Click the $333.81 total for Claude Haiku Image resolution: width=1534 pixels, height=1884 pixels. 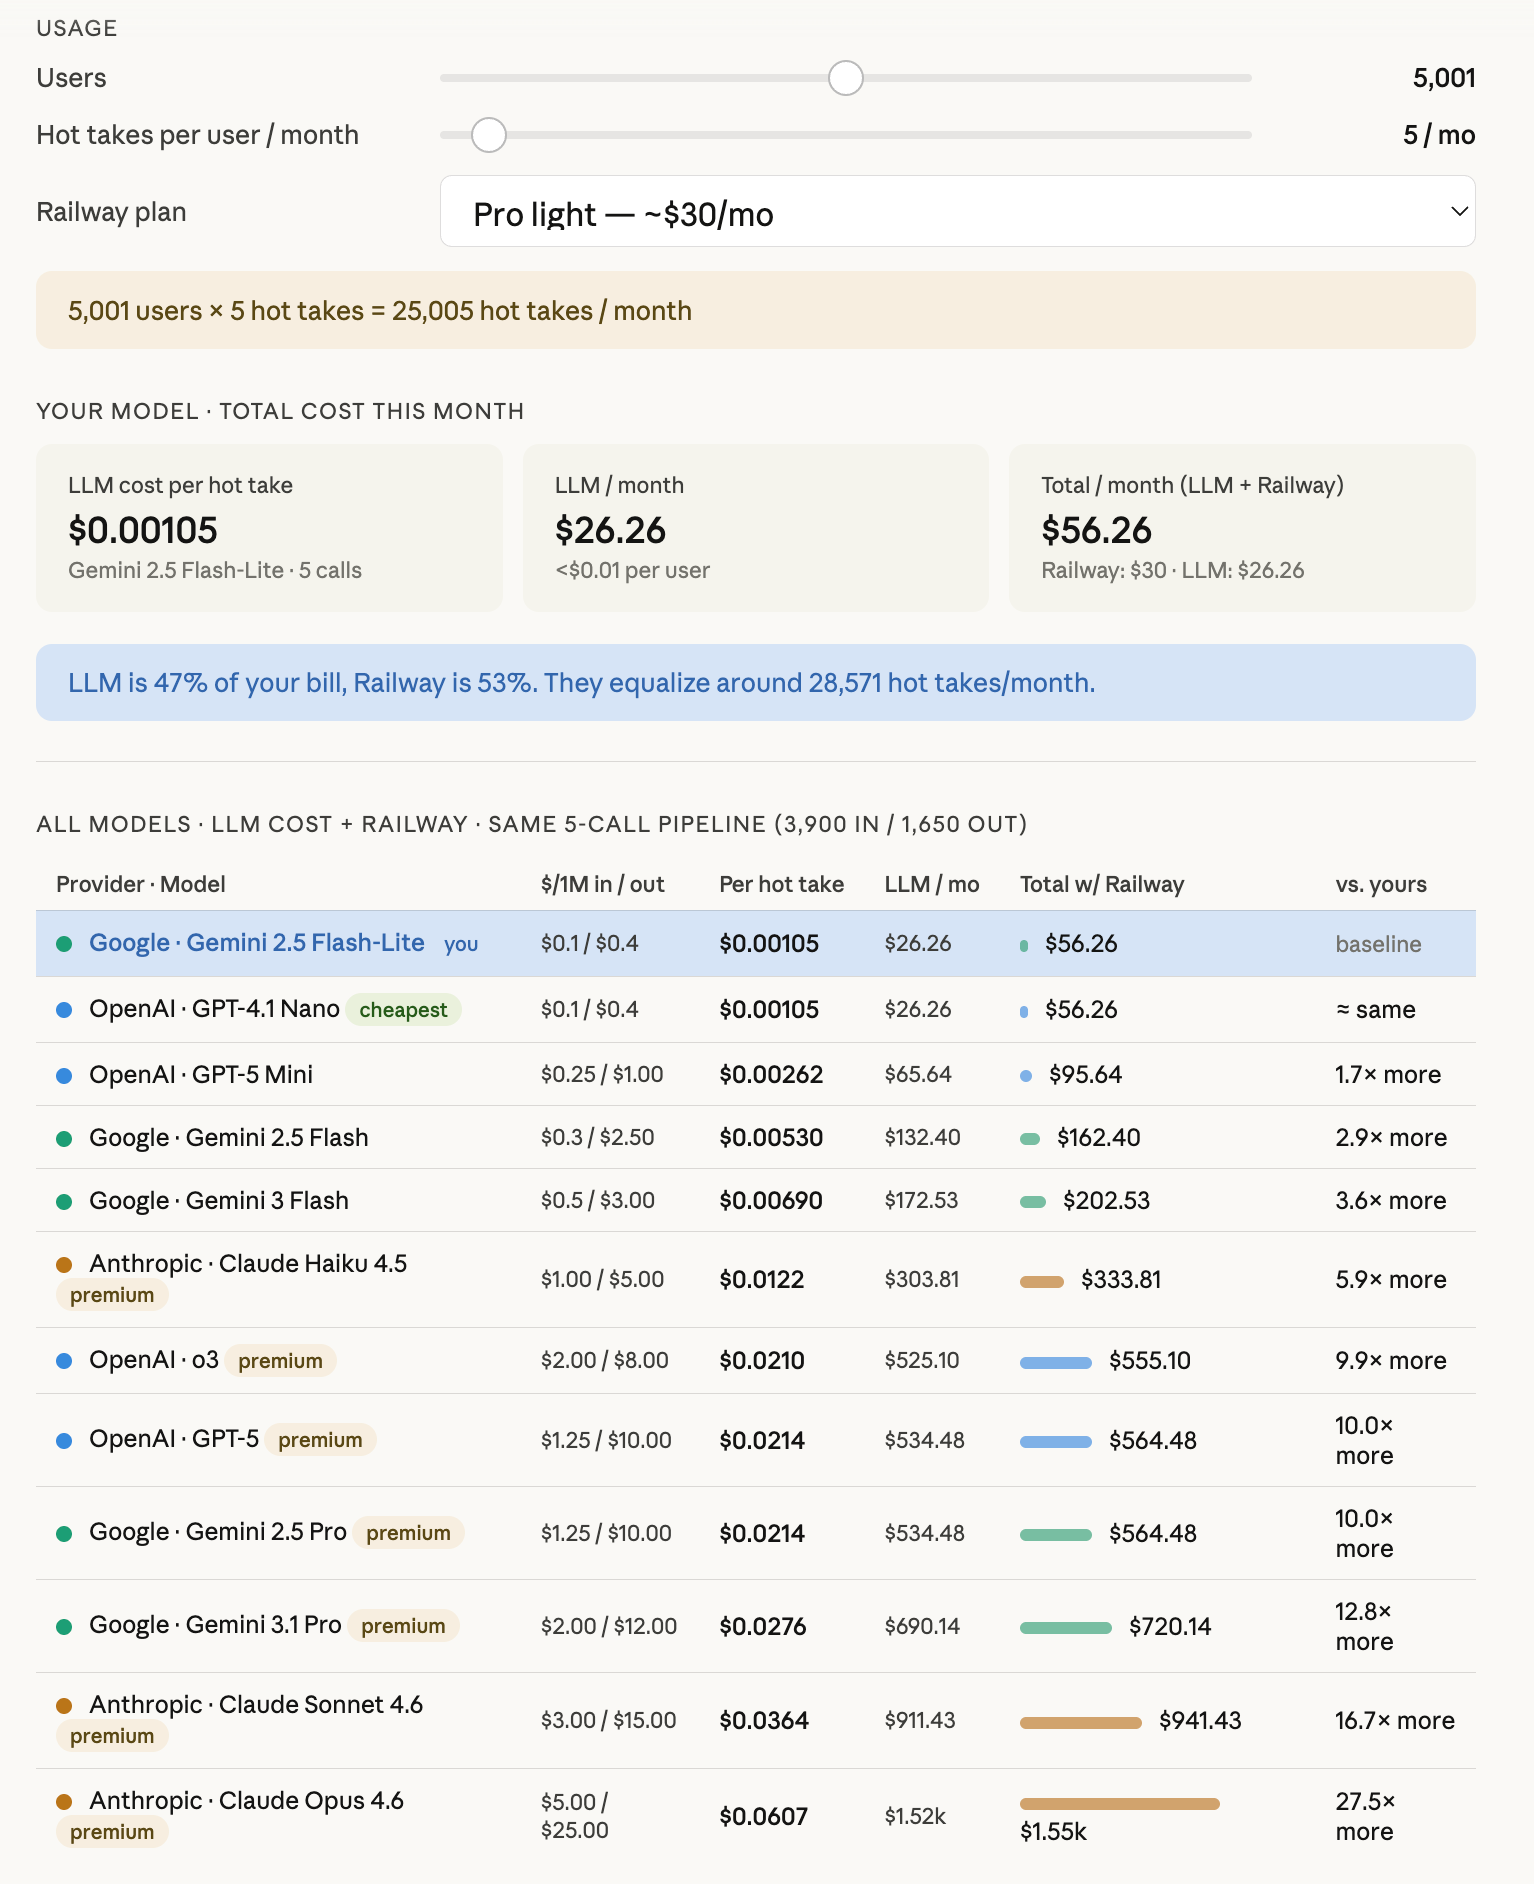tap(1121, 1280)
